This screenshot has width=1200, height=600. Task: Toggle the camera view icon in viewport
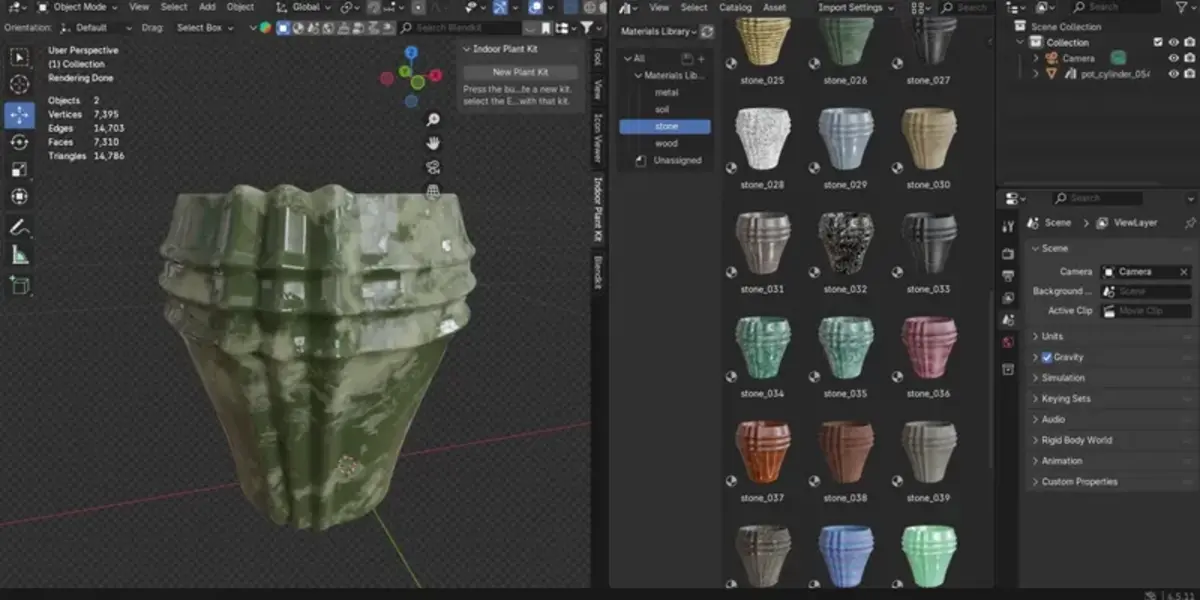coord(434,167)
